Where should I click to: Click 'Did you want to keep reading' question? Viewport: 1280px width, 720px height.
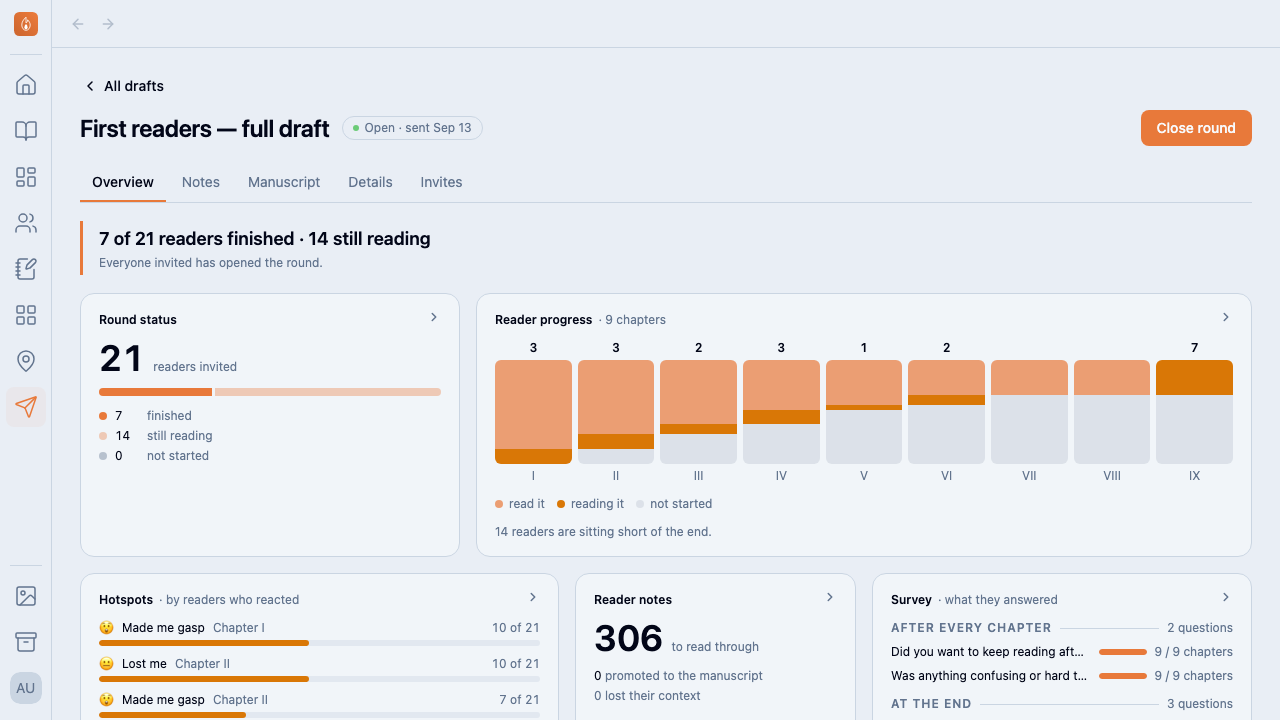[989, 652]
